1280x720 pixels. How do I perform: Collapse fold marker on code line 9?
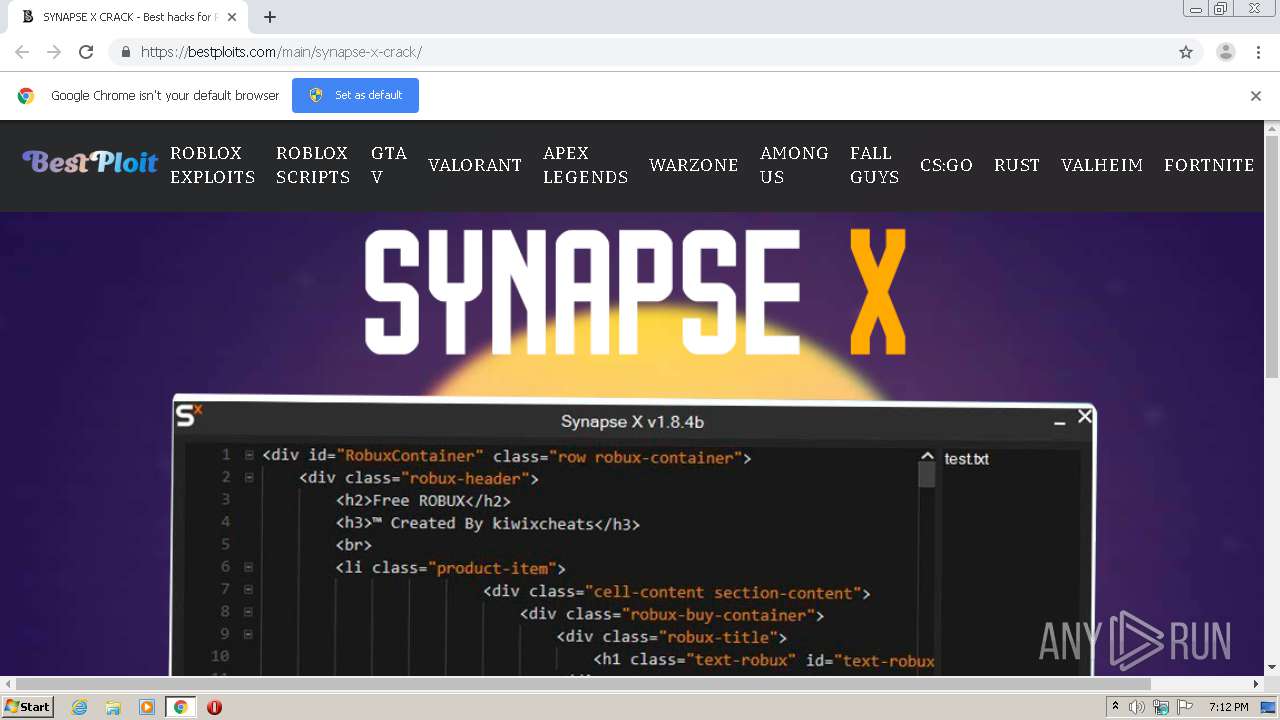(x=249, y=634)
